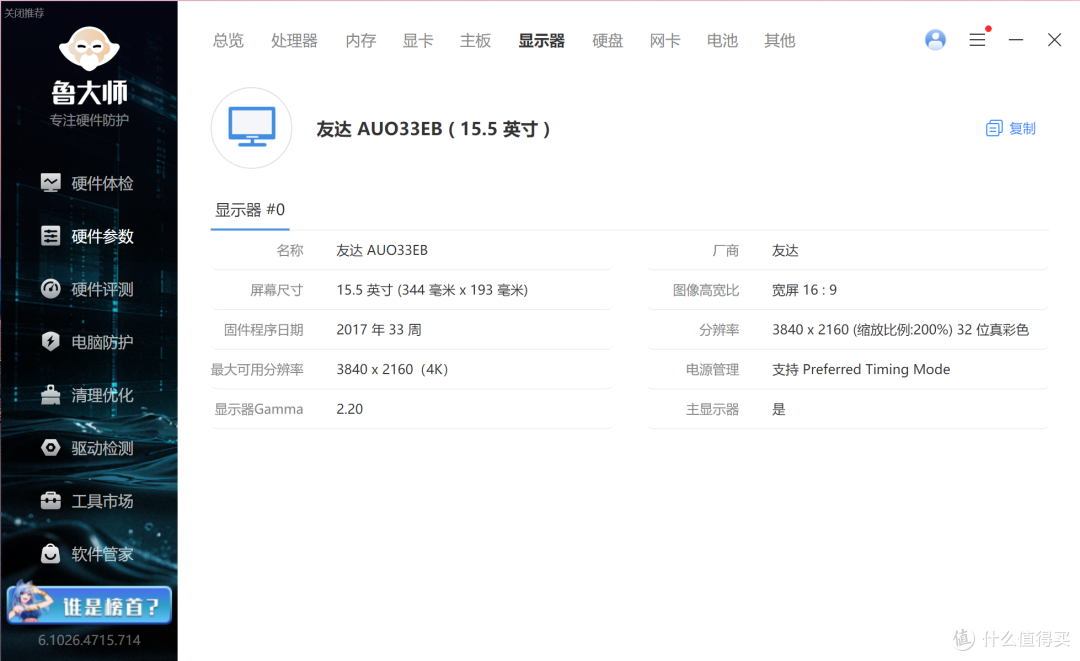Click the Gamma value 2.20
This screenshot has width=1080, height=661.
pyautogui.click(x=349, y=409)
